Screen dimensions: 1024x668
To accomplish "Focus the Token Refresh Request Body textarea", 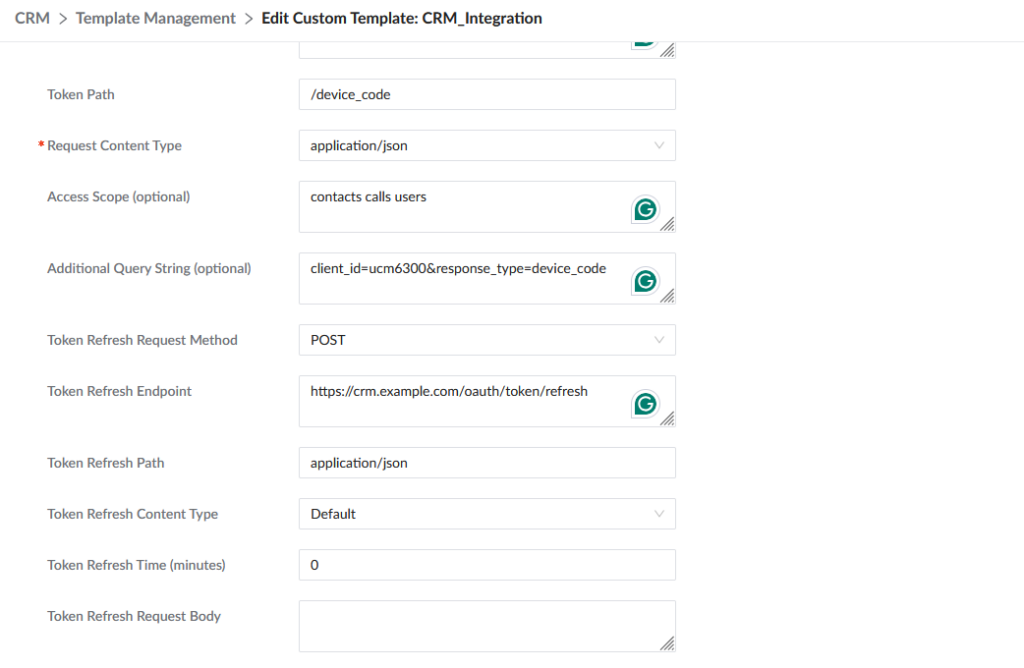I will tap(487, 626).
